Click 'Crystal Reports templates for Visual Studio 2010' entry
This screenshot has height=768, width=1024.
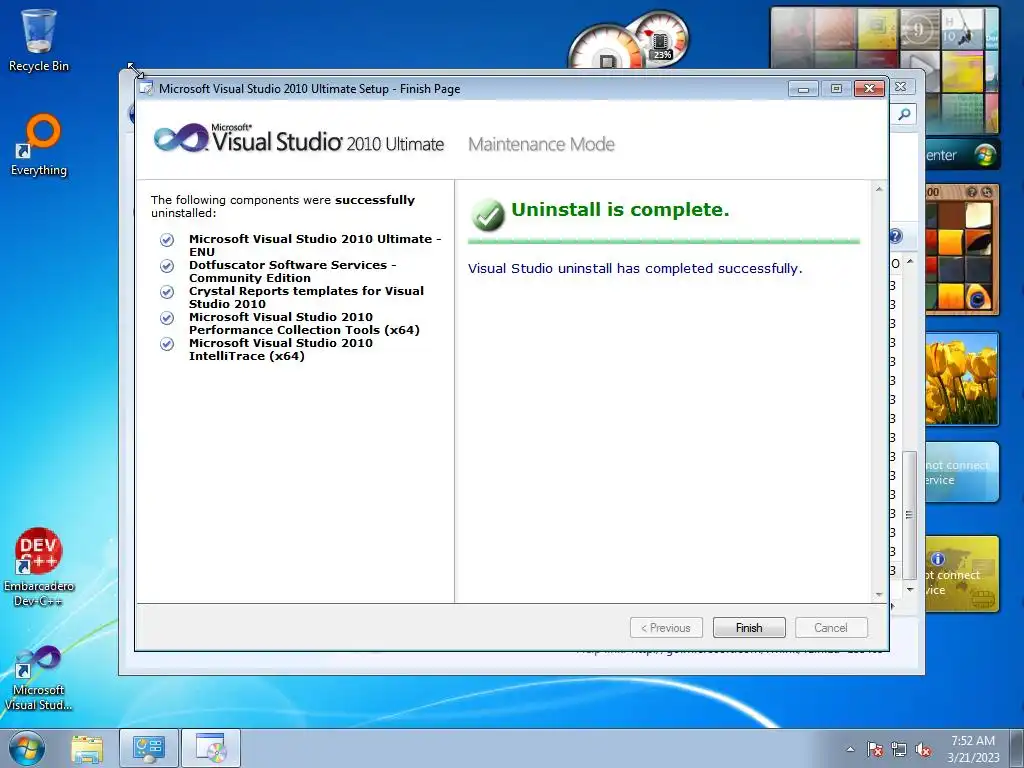(306, 298)
